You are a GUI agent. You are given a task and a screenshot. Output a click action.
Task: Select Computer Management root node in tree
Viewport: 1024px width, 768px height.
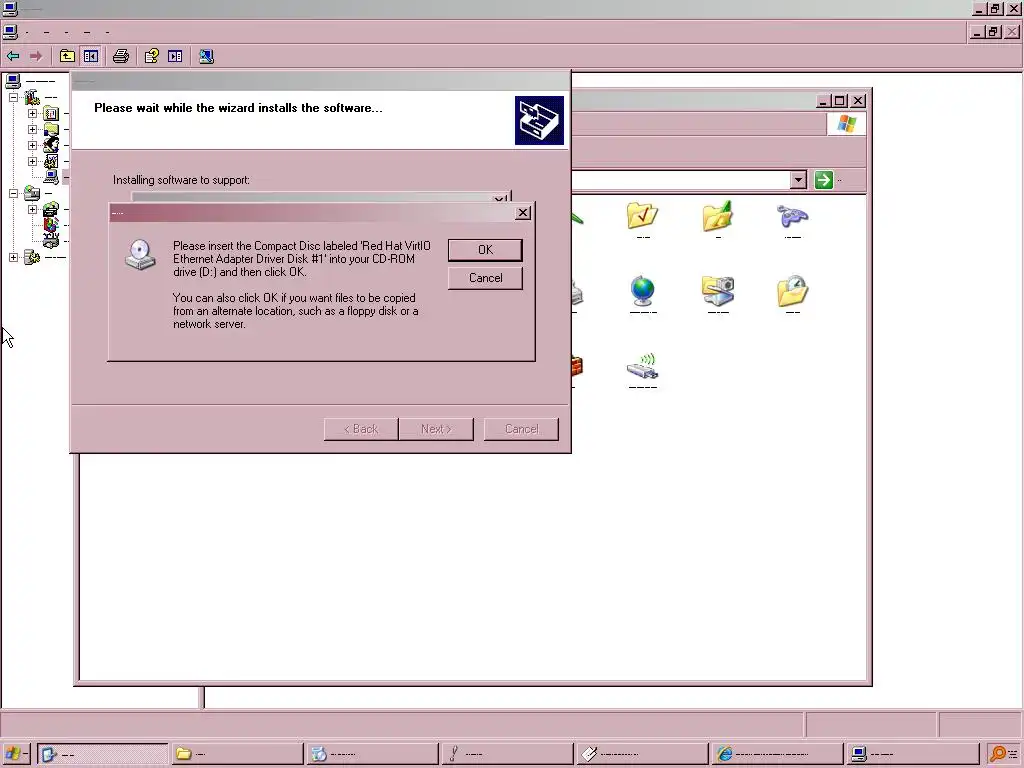(31, 81)
